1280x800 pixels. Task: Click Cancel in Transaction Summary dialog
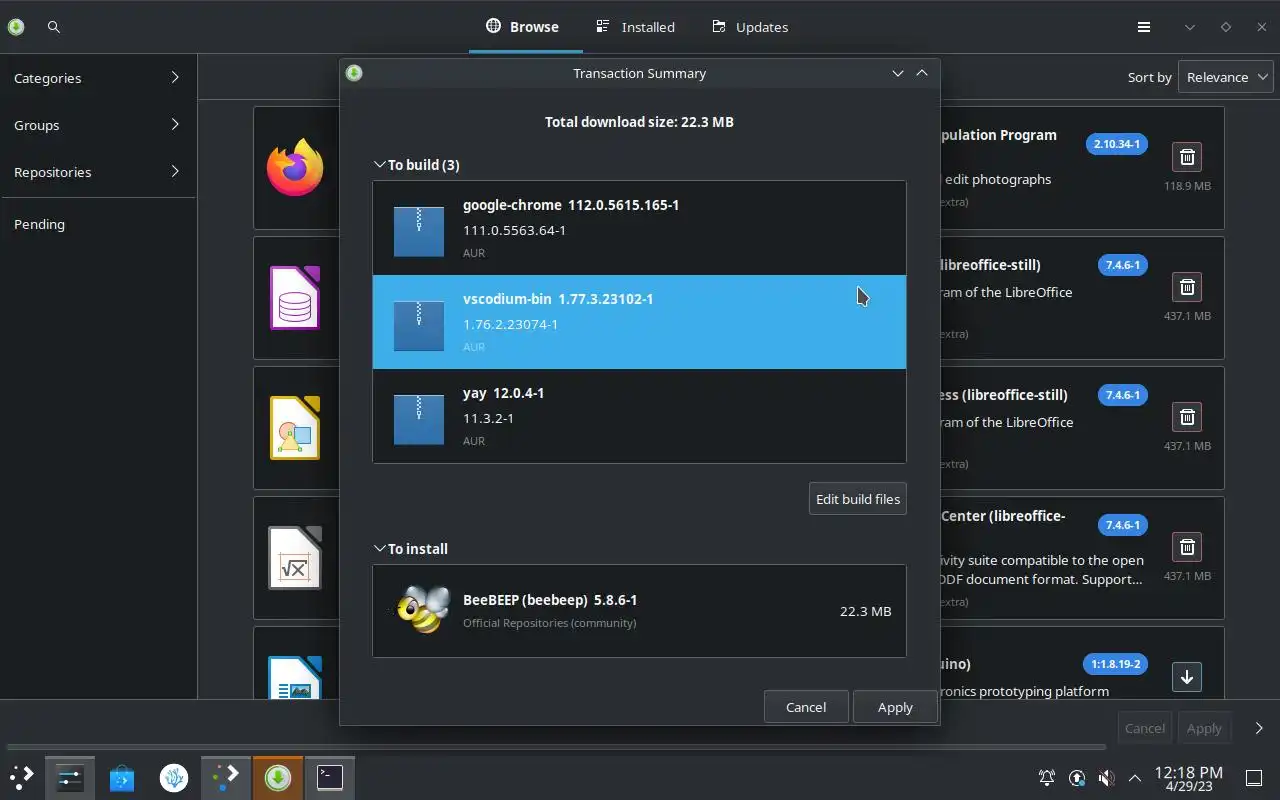806,707
